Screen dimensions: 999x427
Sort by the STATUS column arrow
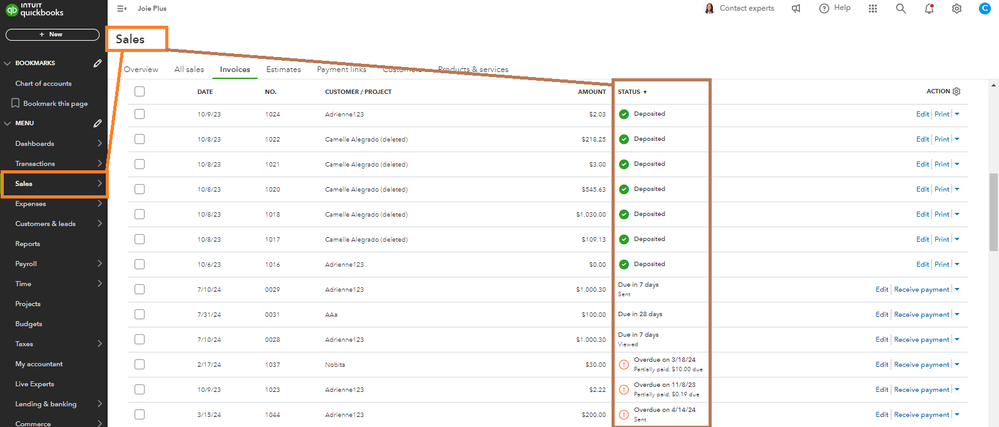pyautogui.click(x=645, y=92)
